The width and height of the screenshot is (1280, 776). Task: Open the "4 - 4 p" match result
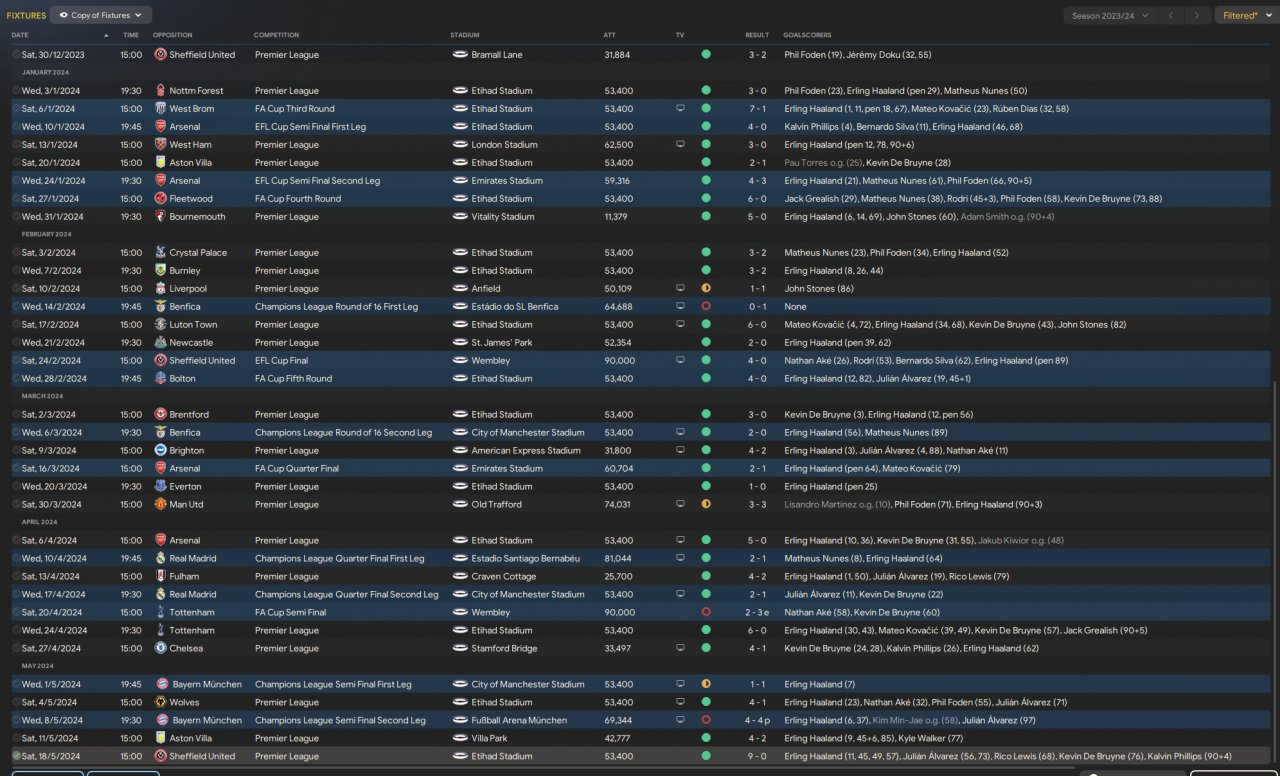(759, 721)
